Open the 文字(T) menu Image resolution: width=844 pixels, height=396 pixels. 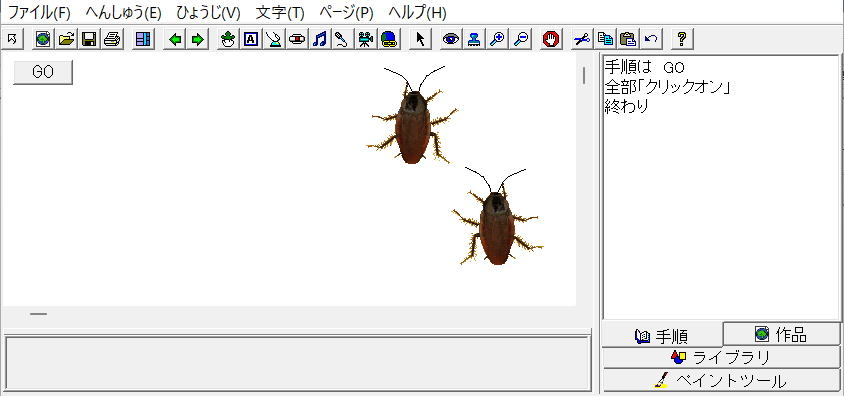click(280, 12)
